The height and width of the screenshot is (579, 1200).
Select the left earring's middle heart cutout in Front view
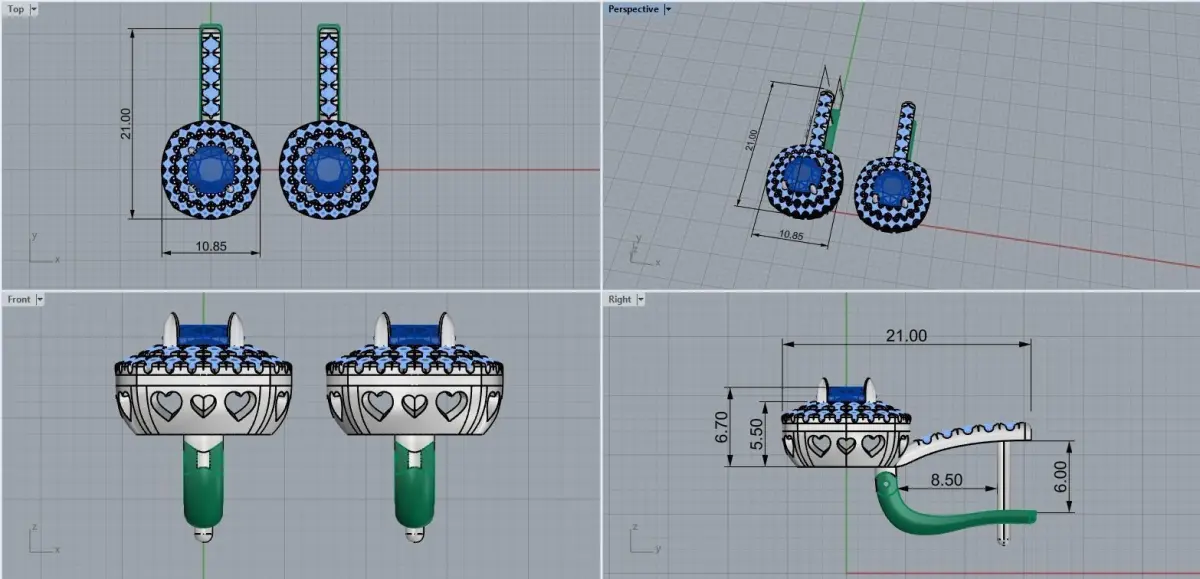(203, 405)
